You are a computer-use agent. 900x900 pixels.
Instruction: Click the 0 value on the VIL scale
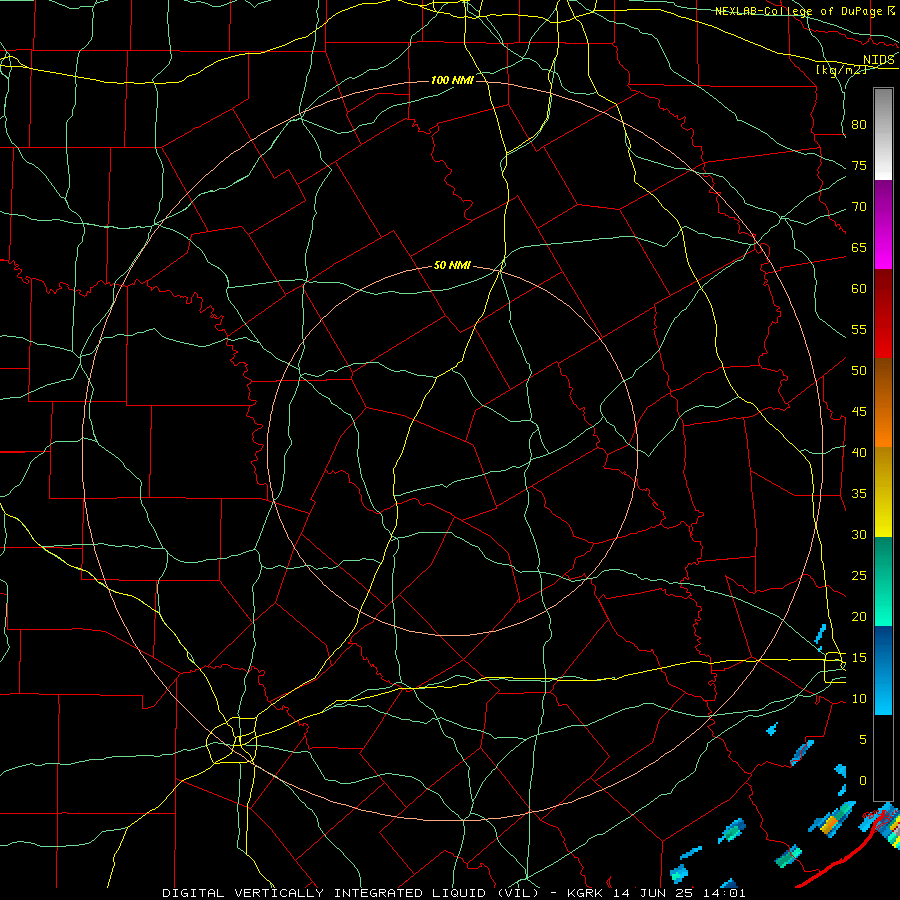point(863,781)
